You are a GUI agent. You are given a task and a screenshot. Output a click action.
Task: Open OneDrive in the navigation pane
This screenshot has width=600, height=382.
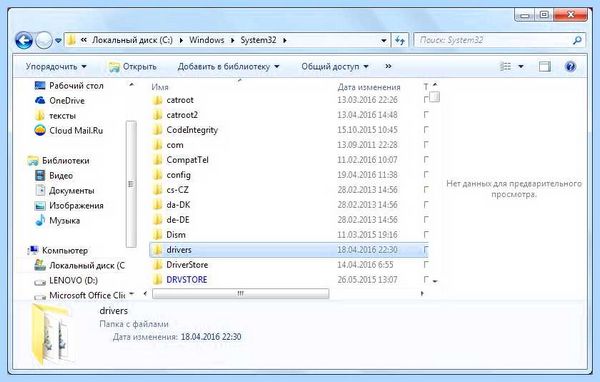coord(60,101)
